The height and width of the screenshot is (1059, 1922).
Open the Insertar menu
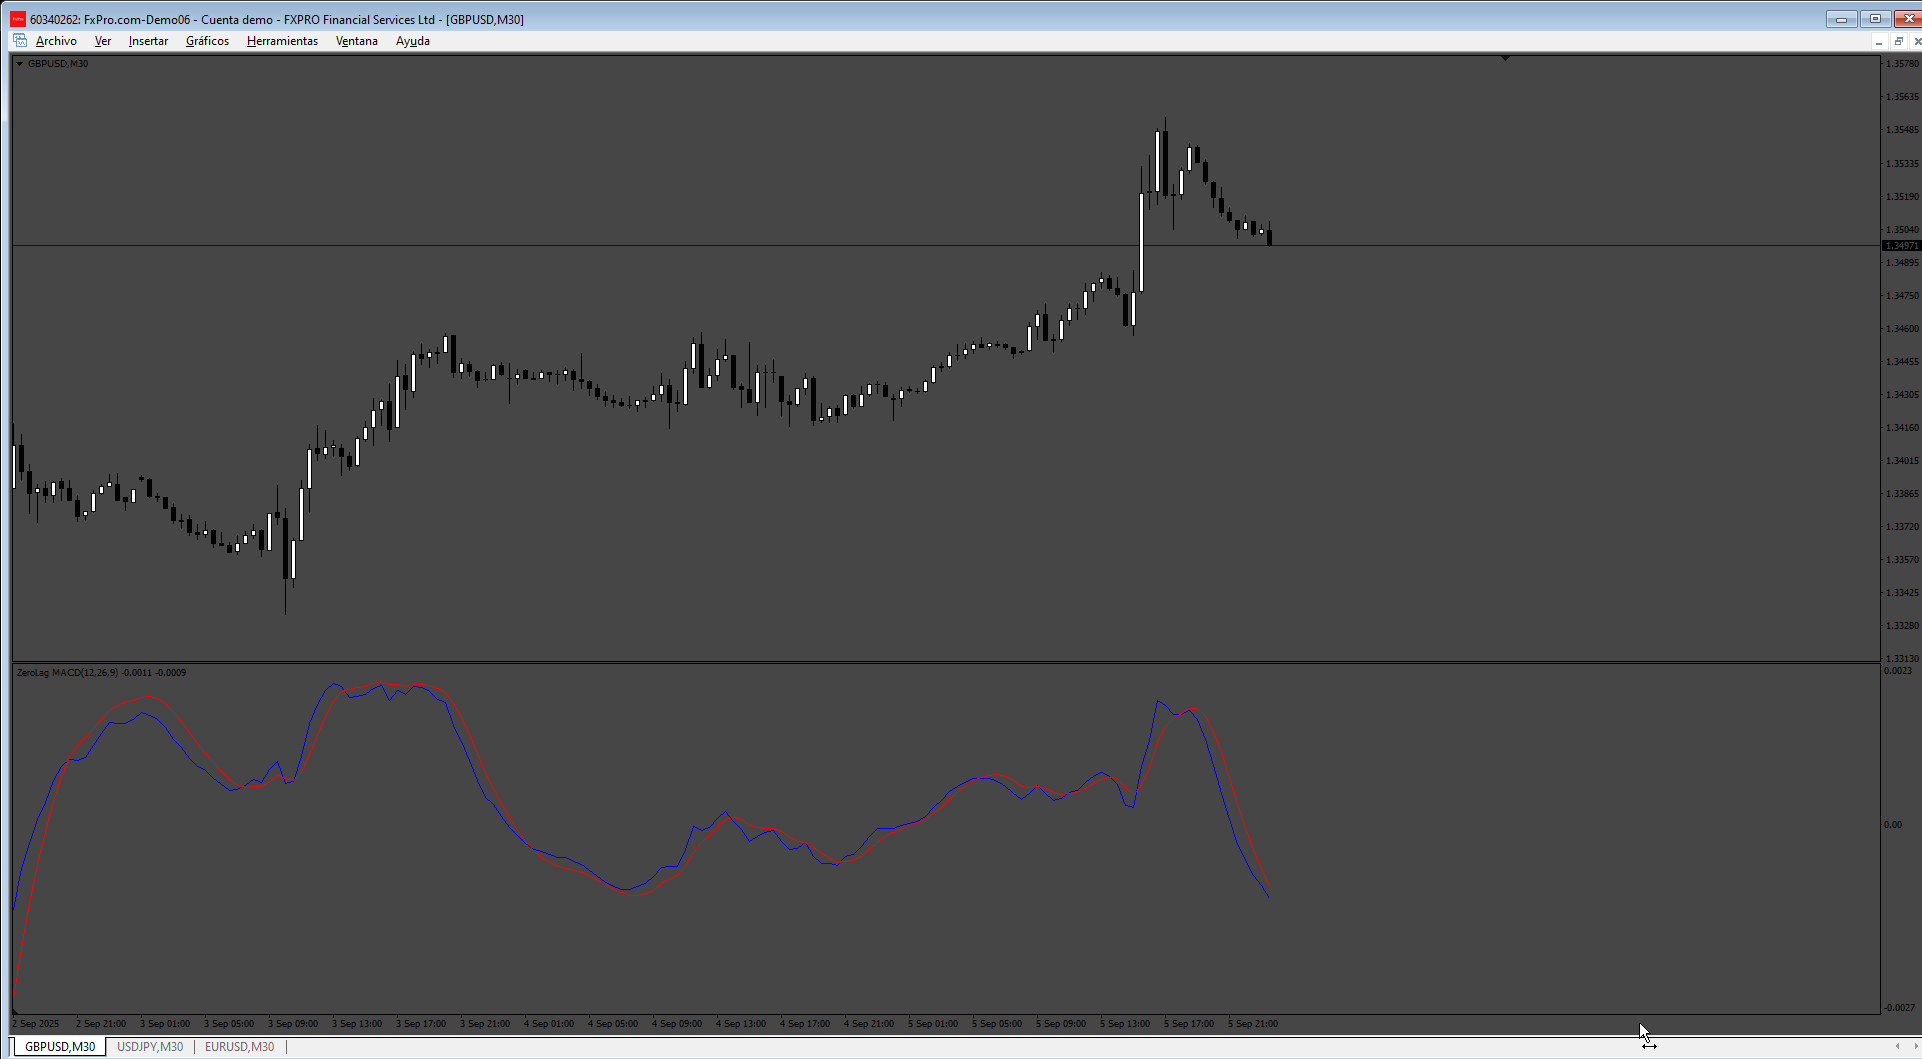(148, 41)
